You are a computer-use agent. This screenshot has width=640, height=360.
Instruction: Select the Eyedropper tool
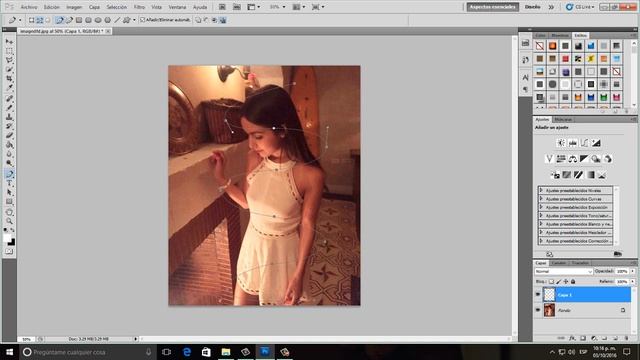[x=9, y=88]
